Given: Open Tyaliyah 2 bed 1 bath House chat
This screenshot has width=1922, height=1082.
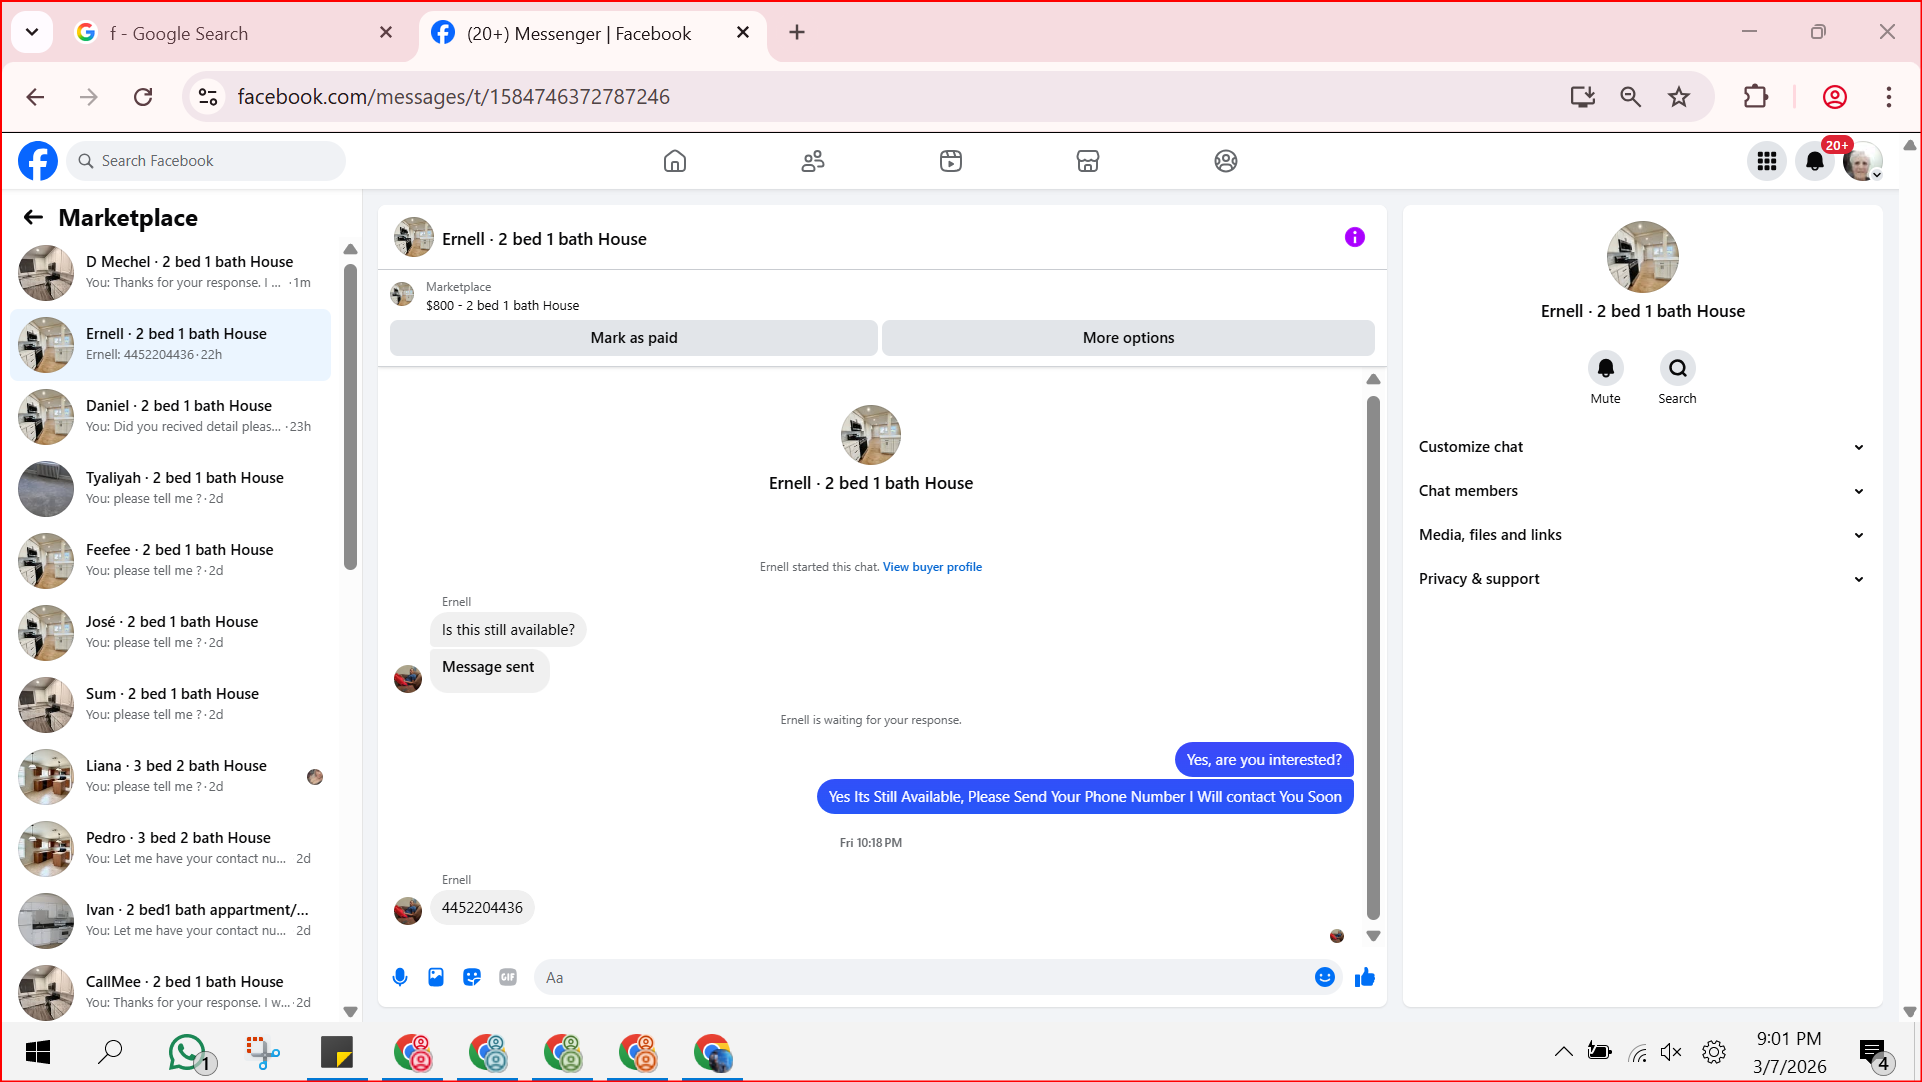Looking at the screenshot, I should [171, 488].
